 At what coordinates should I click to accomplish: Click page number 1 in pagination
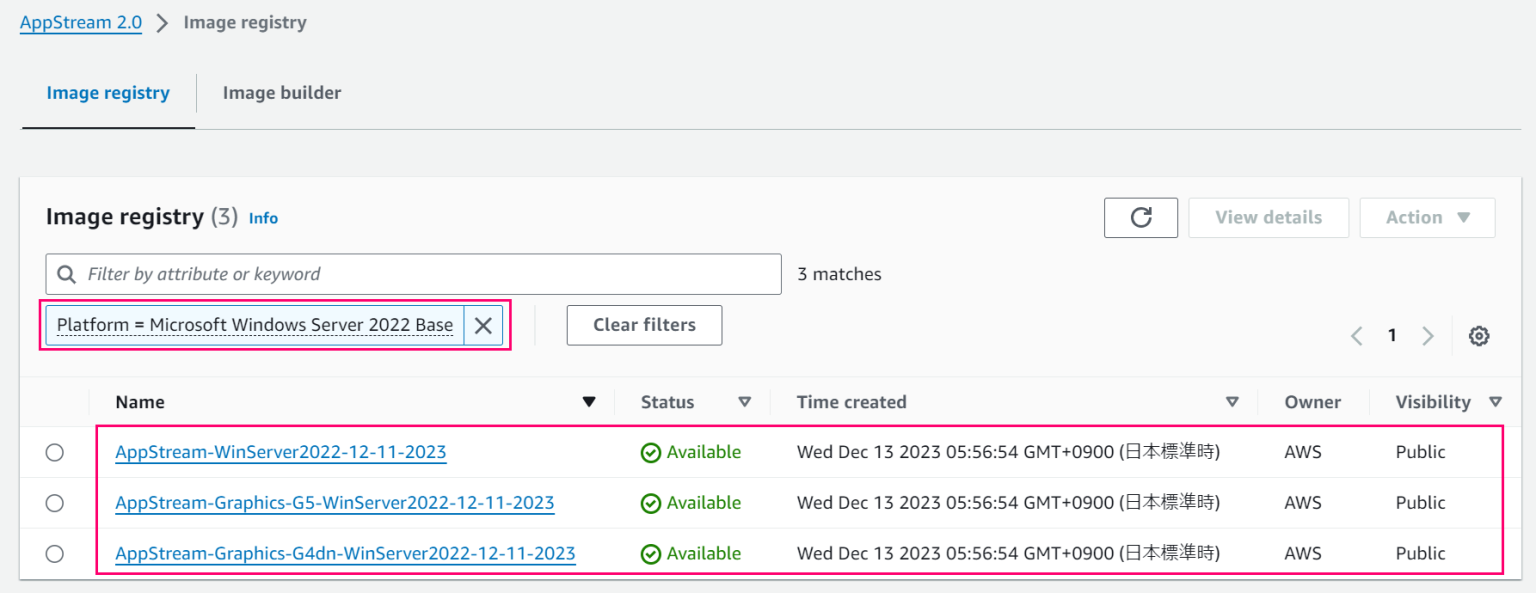coord(1392,335)
